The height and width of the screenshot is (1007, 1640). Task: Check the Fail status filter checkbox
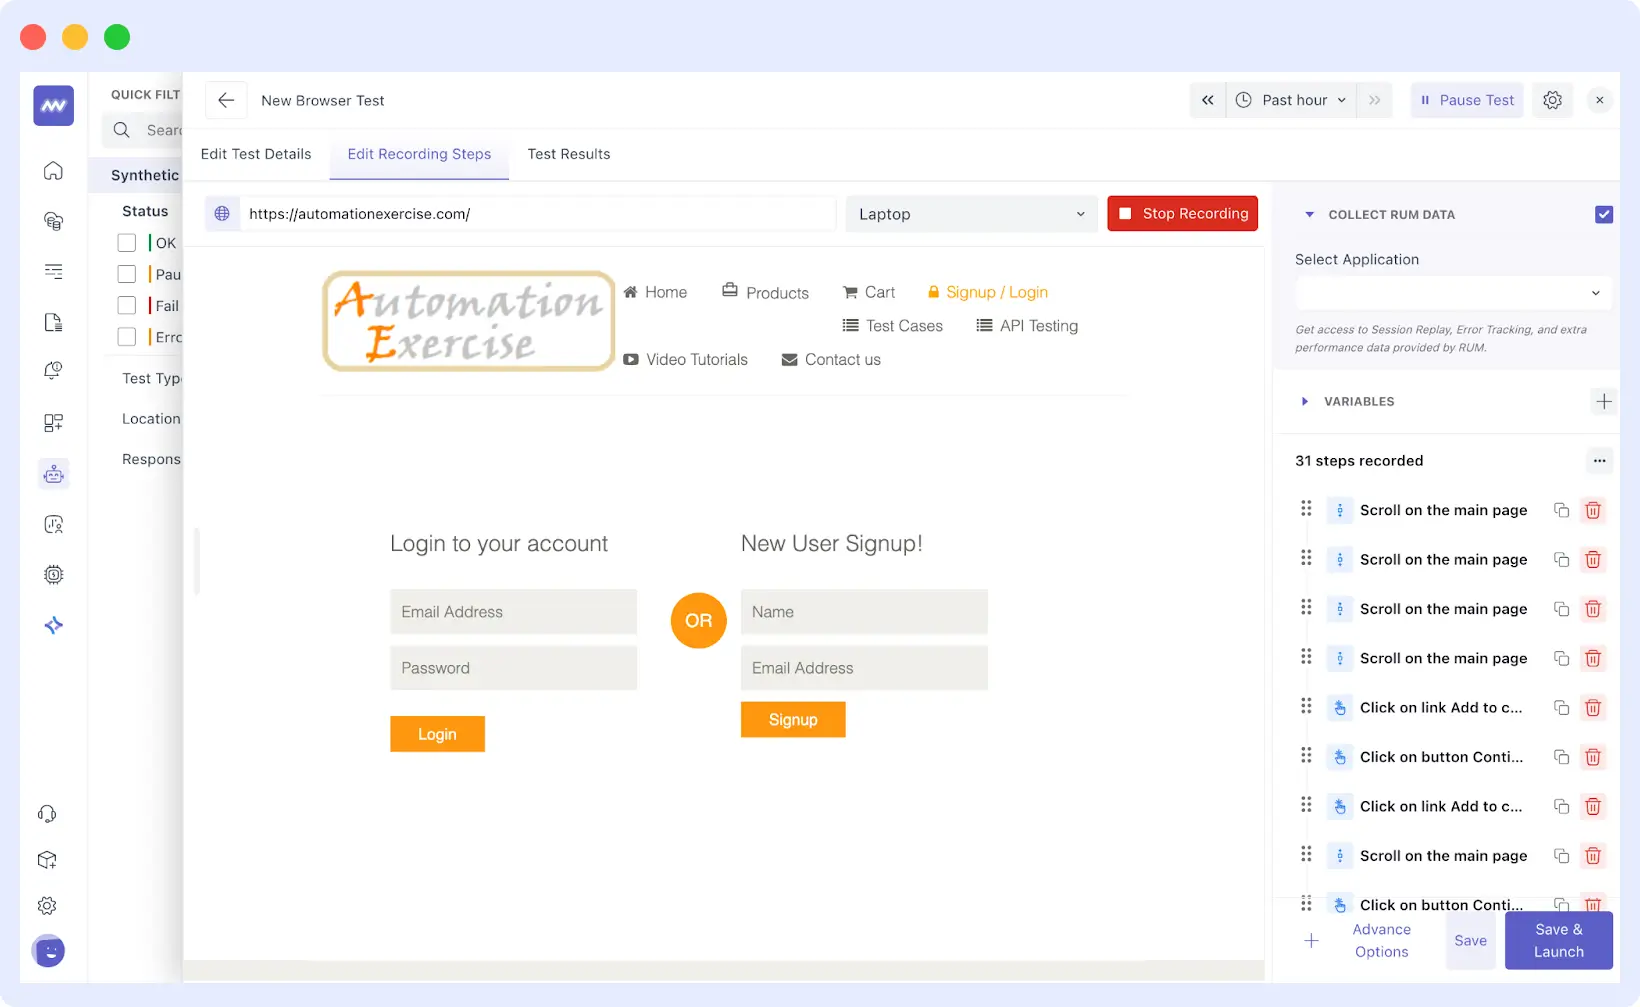point(126,305)
